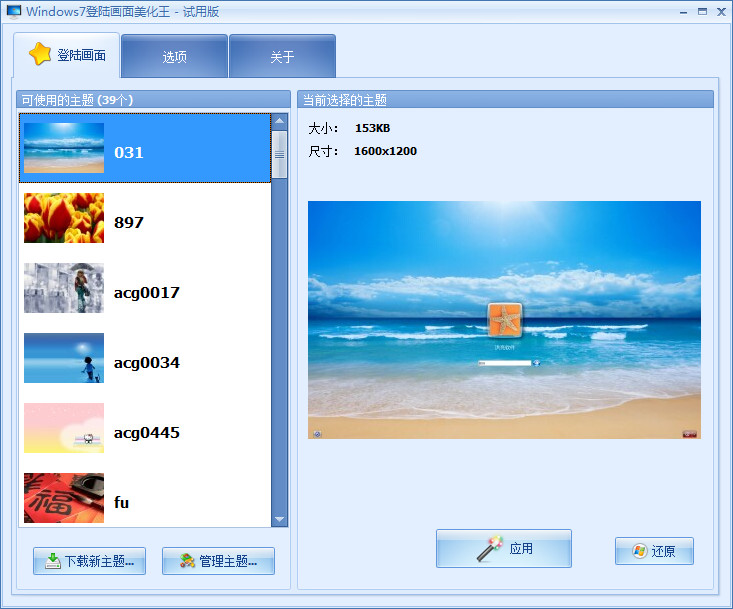This screenshot has width=733, height=609.
Task: Click the red shutdown icon in preview
Action: pos(690,434)
